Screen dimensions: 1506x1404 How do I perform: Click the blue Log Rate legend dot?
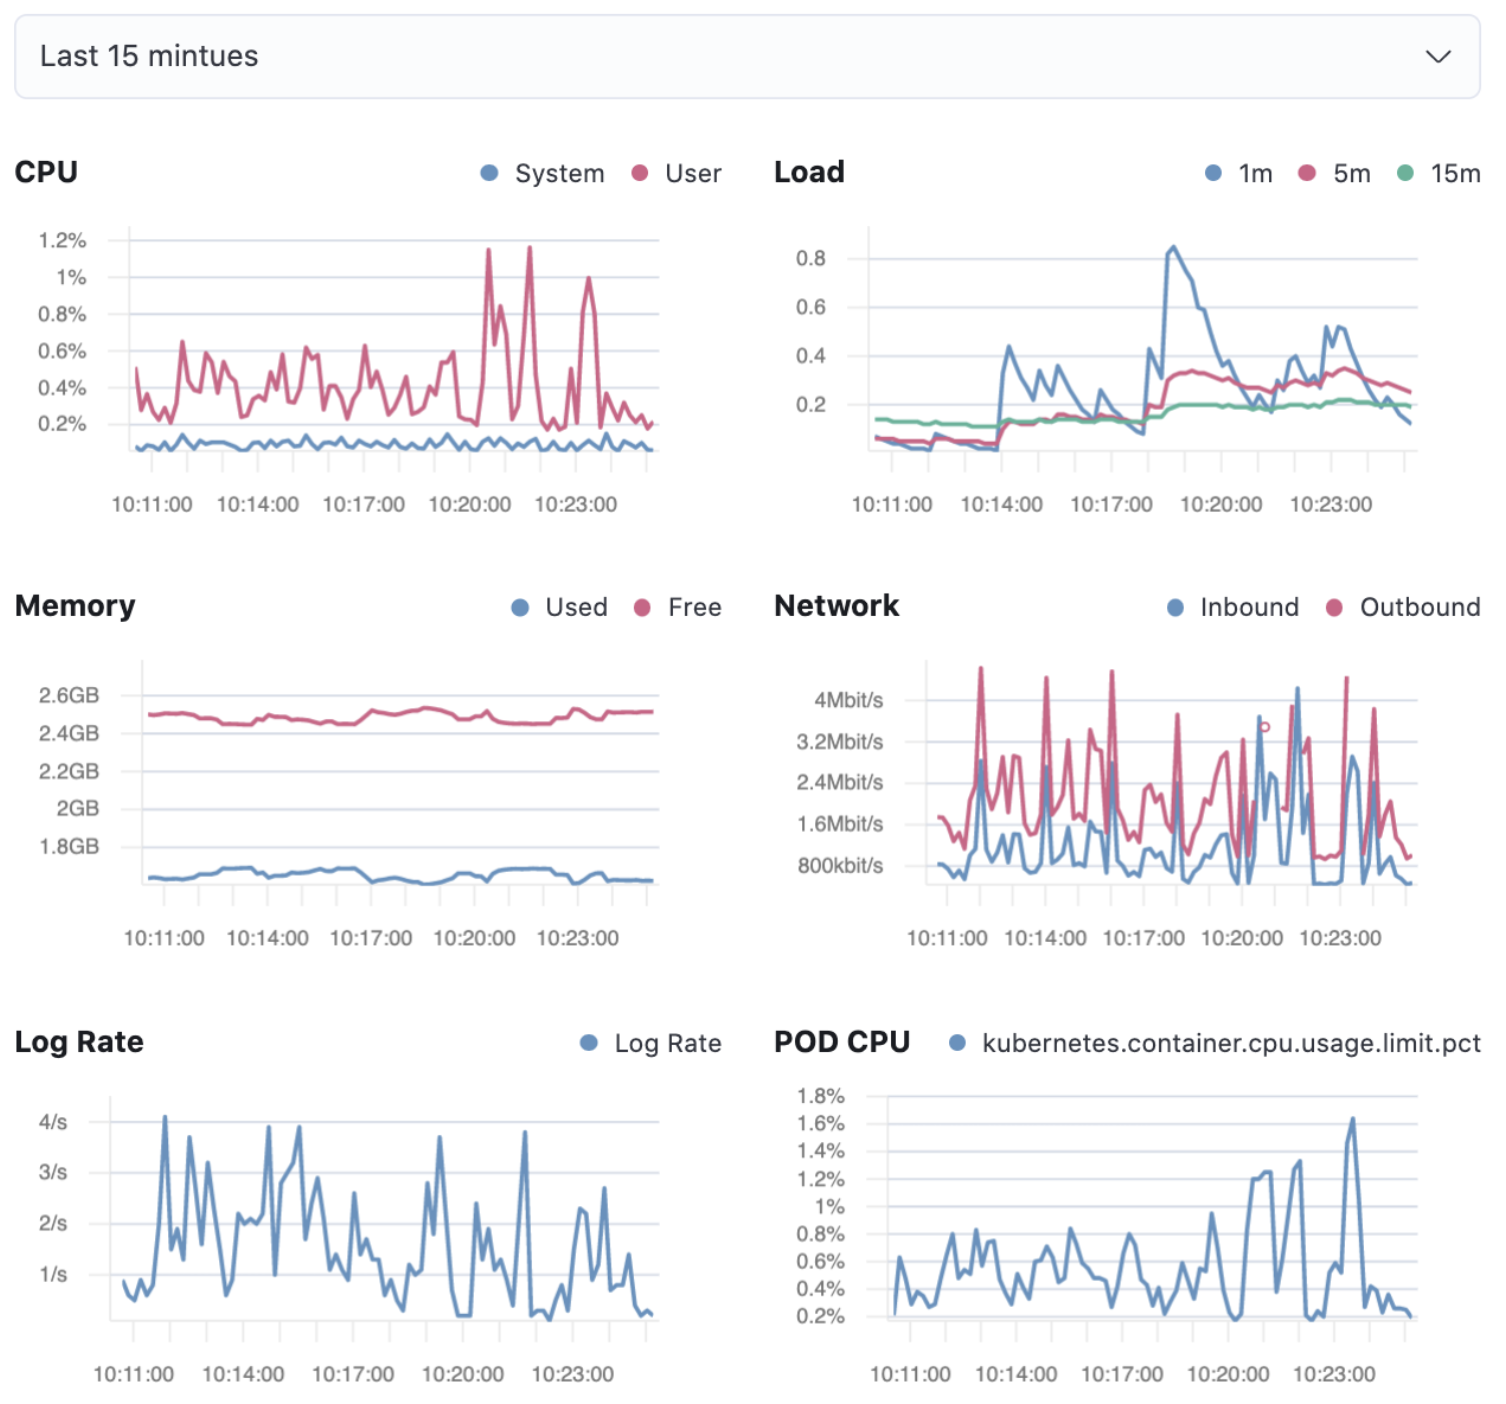point(588,1043)
